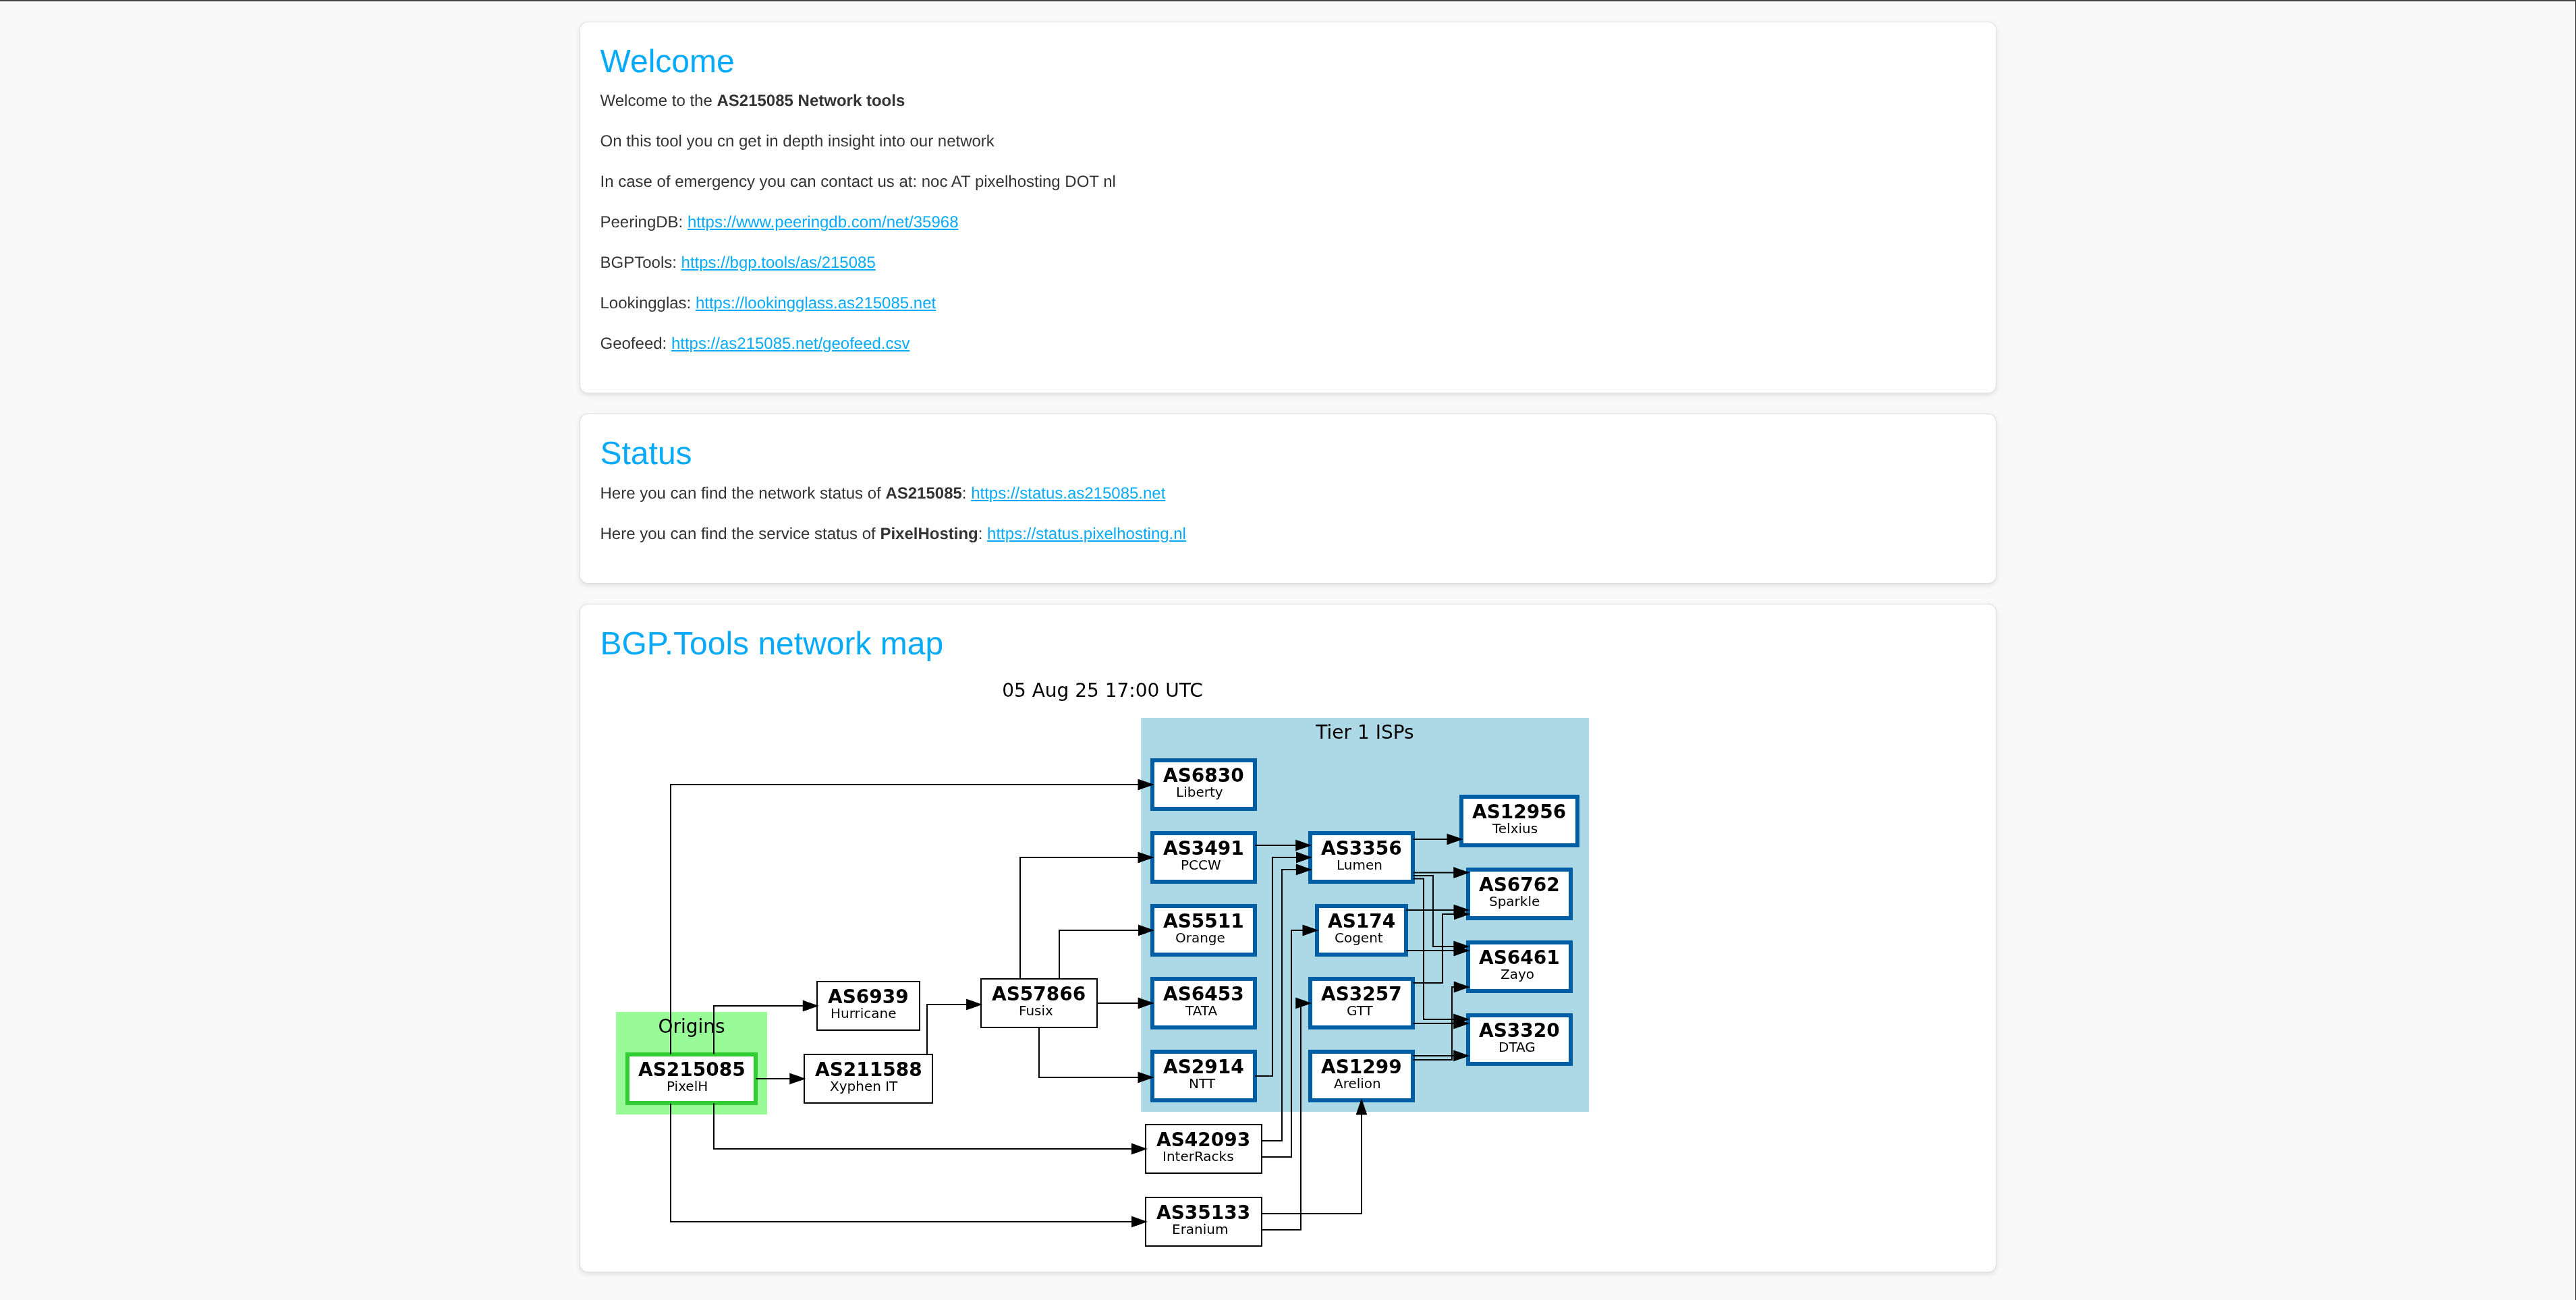
Task: Click the AS35133 Eranium node
Action: click(x=1202, y=1221)
